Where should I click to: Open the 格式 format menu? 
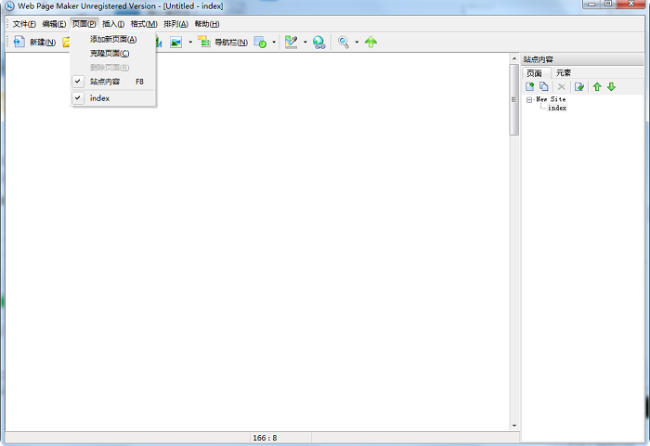pyautogui.click(x=144, y=23)
